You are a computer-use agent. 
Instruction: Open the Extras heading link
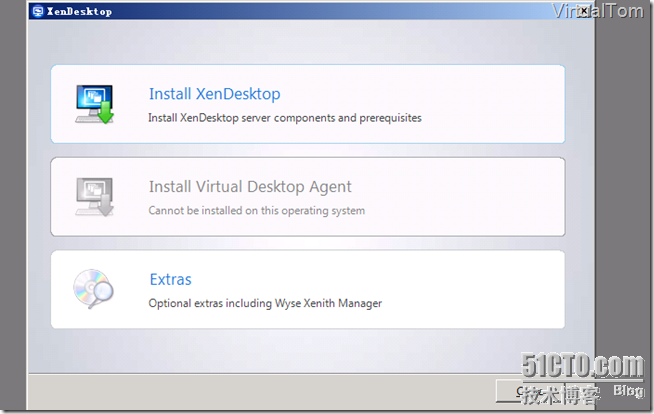[170, 279]
